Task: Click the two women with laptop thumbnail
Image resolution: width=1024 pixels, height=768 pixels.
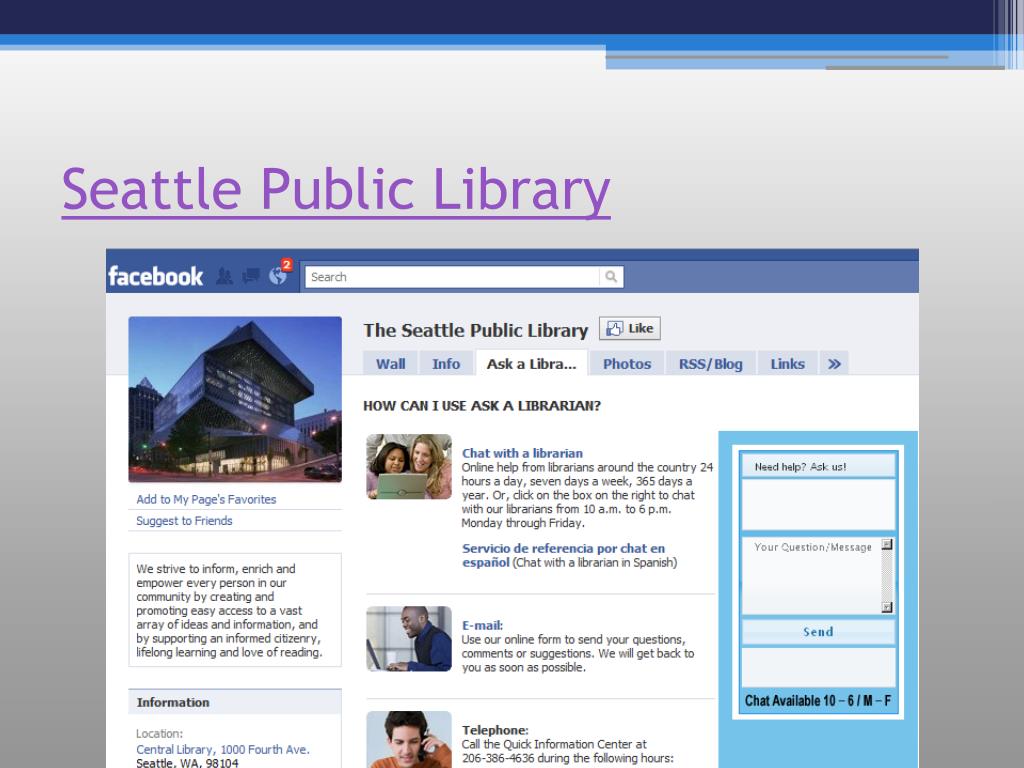Action: point(409,467)
